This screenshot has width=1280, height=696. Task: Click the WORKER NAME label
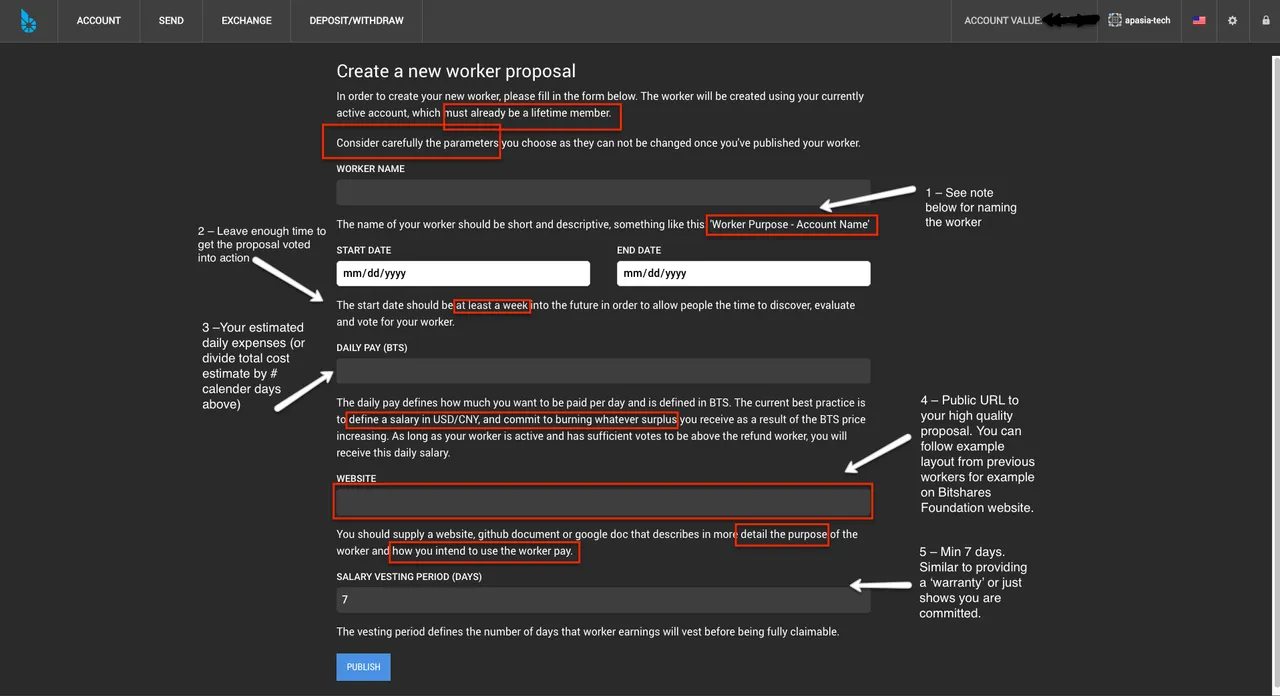(370, 169)
